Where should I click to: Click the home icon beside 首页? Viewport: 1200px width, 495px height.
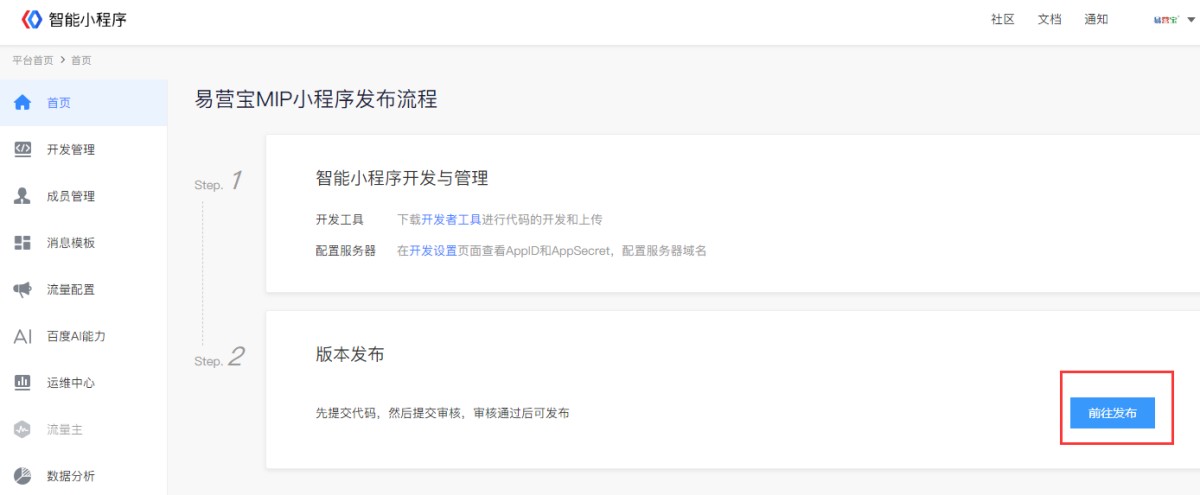22,103
